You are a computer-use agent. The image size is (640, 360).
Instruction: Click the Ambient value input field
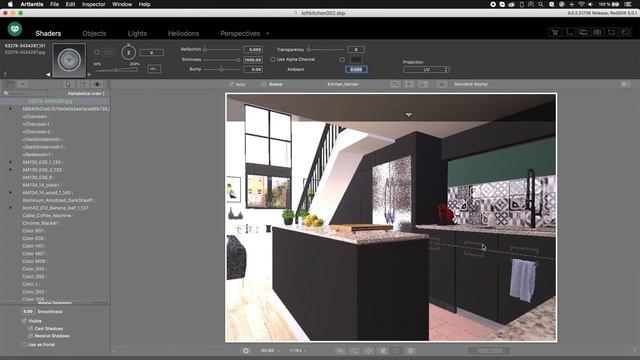356,69
